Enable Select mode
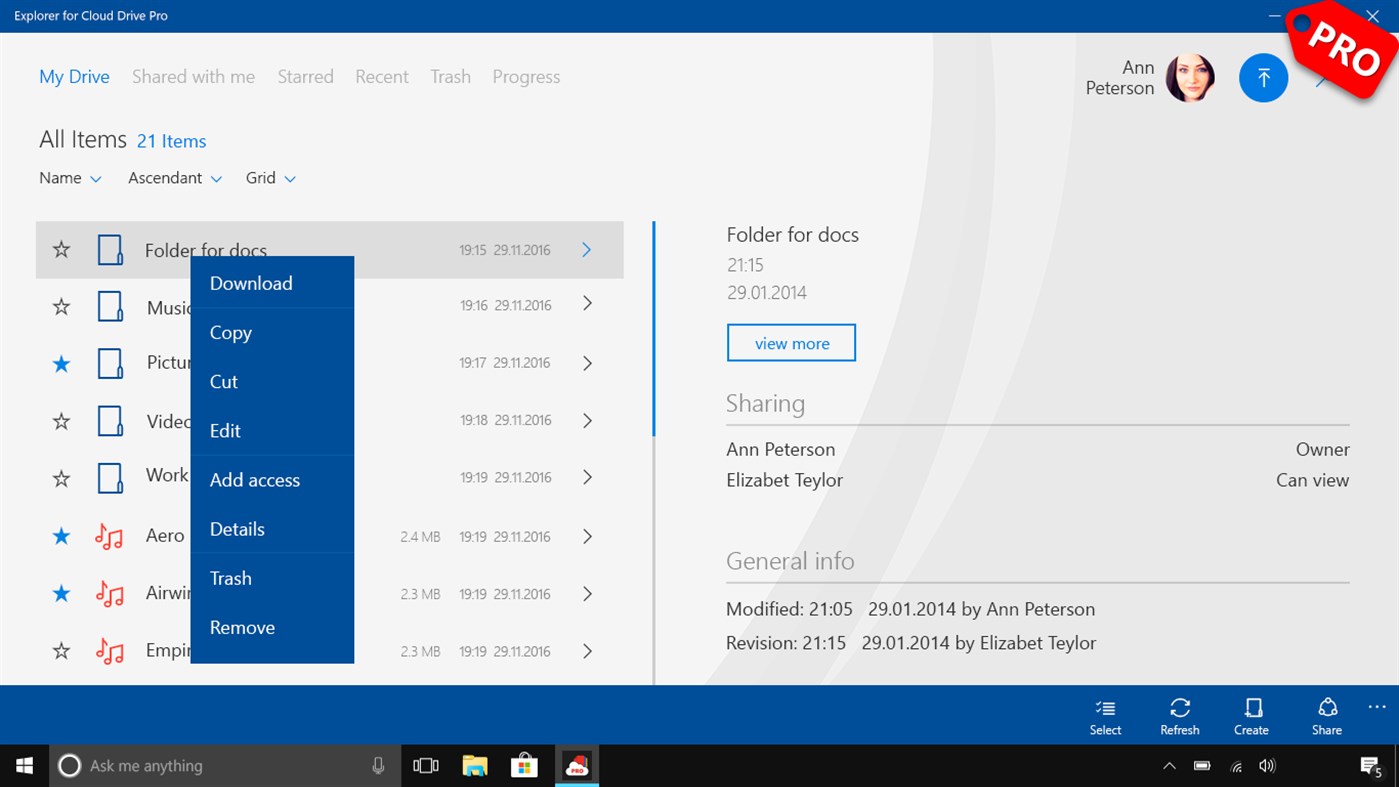Screen dimensions: 1399x787 coord(1105,714)
